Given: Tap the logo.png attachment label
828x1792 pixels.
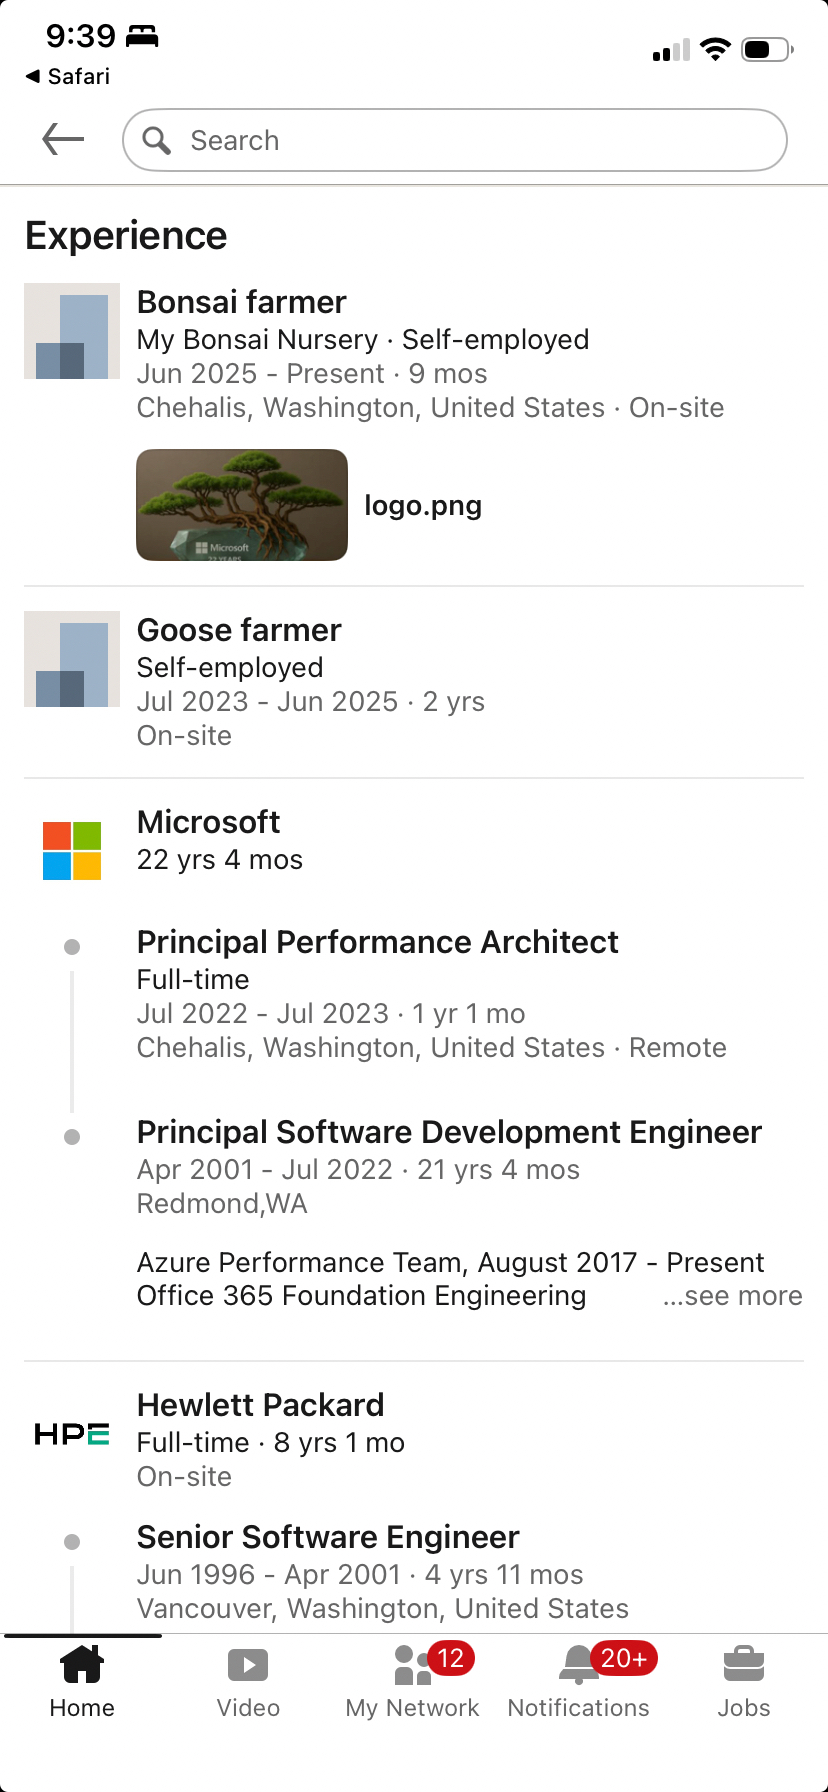Looking at the screenshot, I should (423, 506).
